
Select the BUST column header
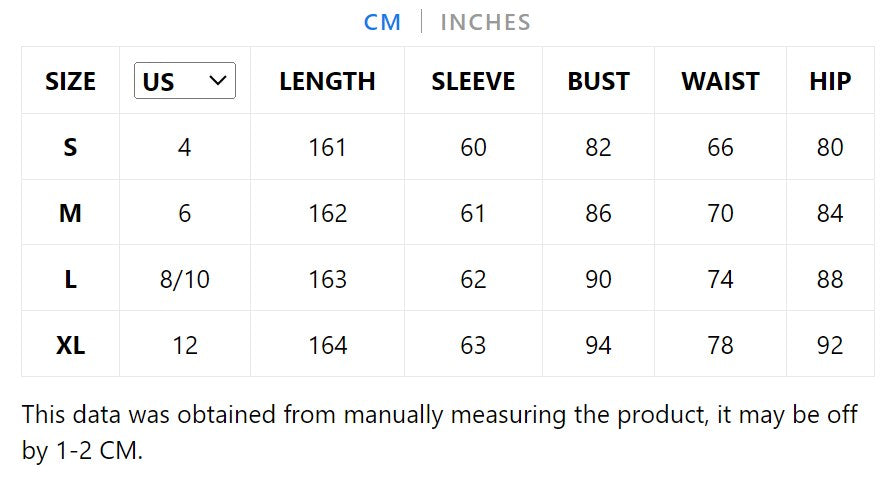[598, 81]
